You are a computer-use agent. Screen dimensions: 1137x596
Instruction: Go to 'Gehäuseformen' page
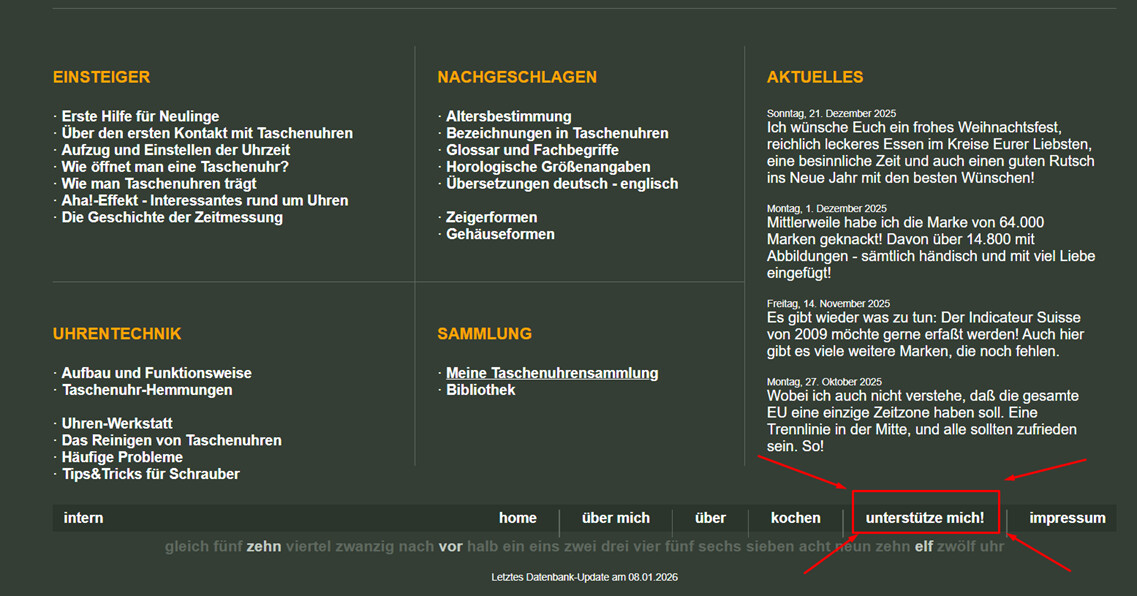click(x=500, y=234)
